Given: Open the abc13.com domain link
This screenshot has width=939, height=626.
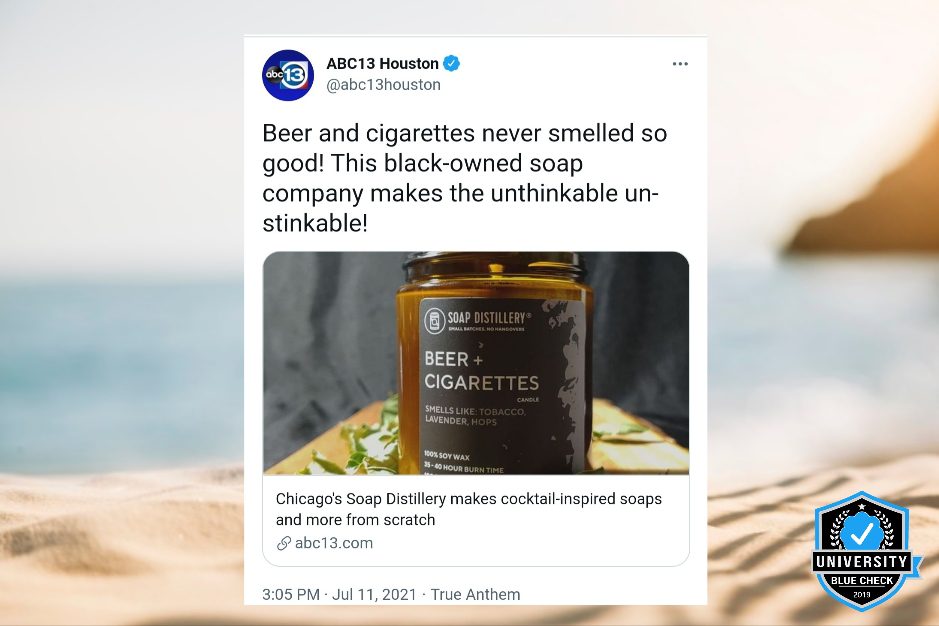Looking at the screenshot, I should coord(334,543).
